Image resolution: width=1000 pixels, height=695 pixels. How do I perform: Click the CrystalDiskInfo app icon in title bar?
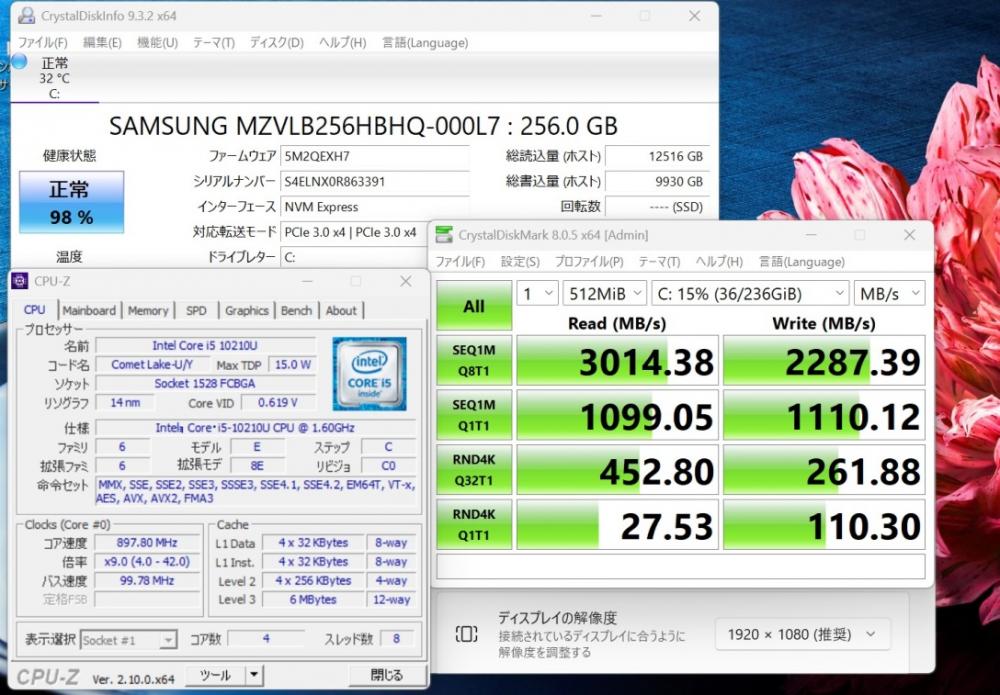27,15
